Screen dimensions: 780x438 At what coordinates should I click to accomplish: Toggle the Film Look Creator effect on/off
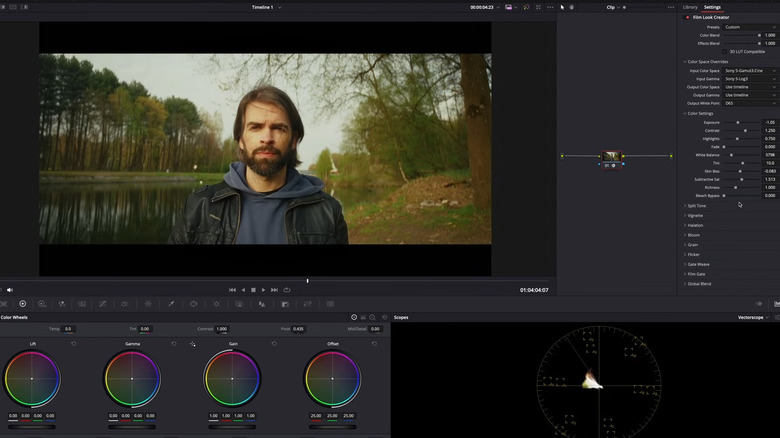[x=687, y=17]
